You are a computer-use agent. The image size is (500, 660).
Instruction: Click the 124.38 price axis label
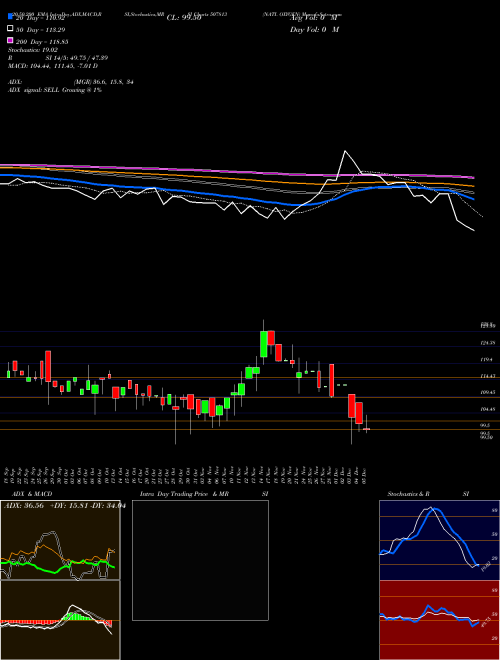tap(489, 343)
